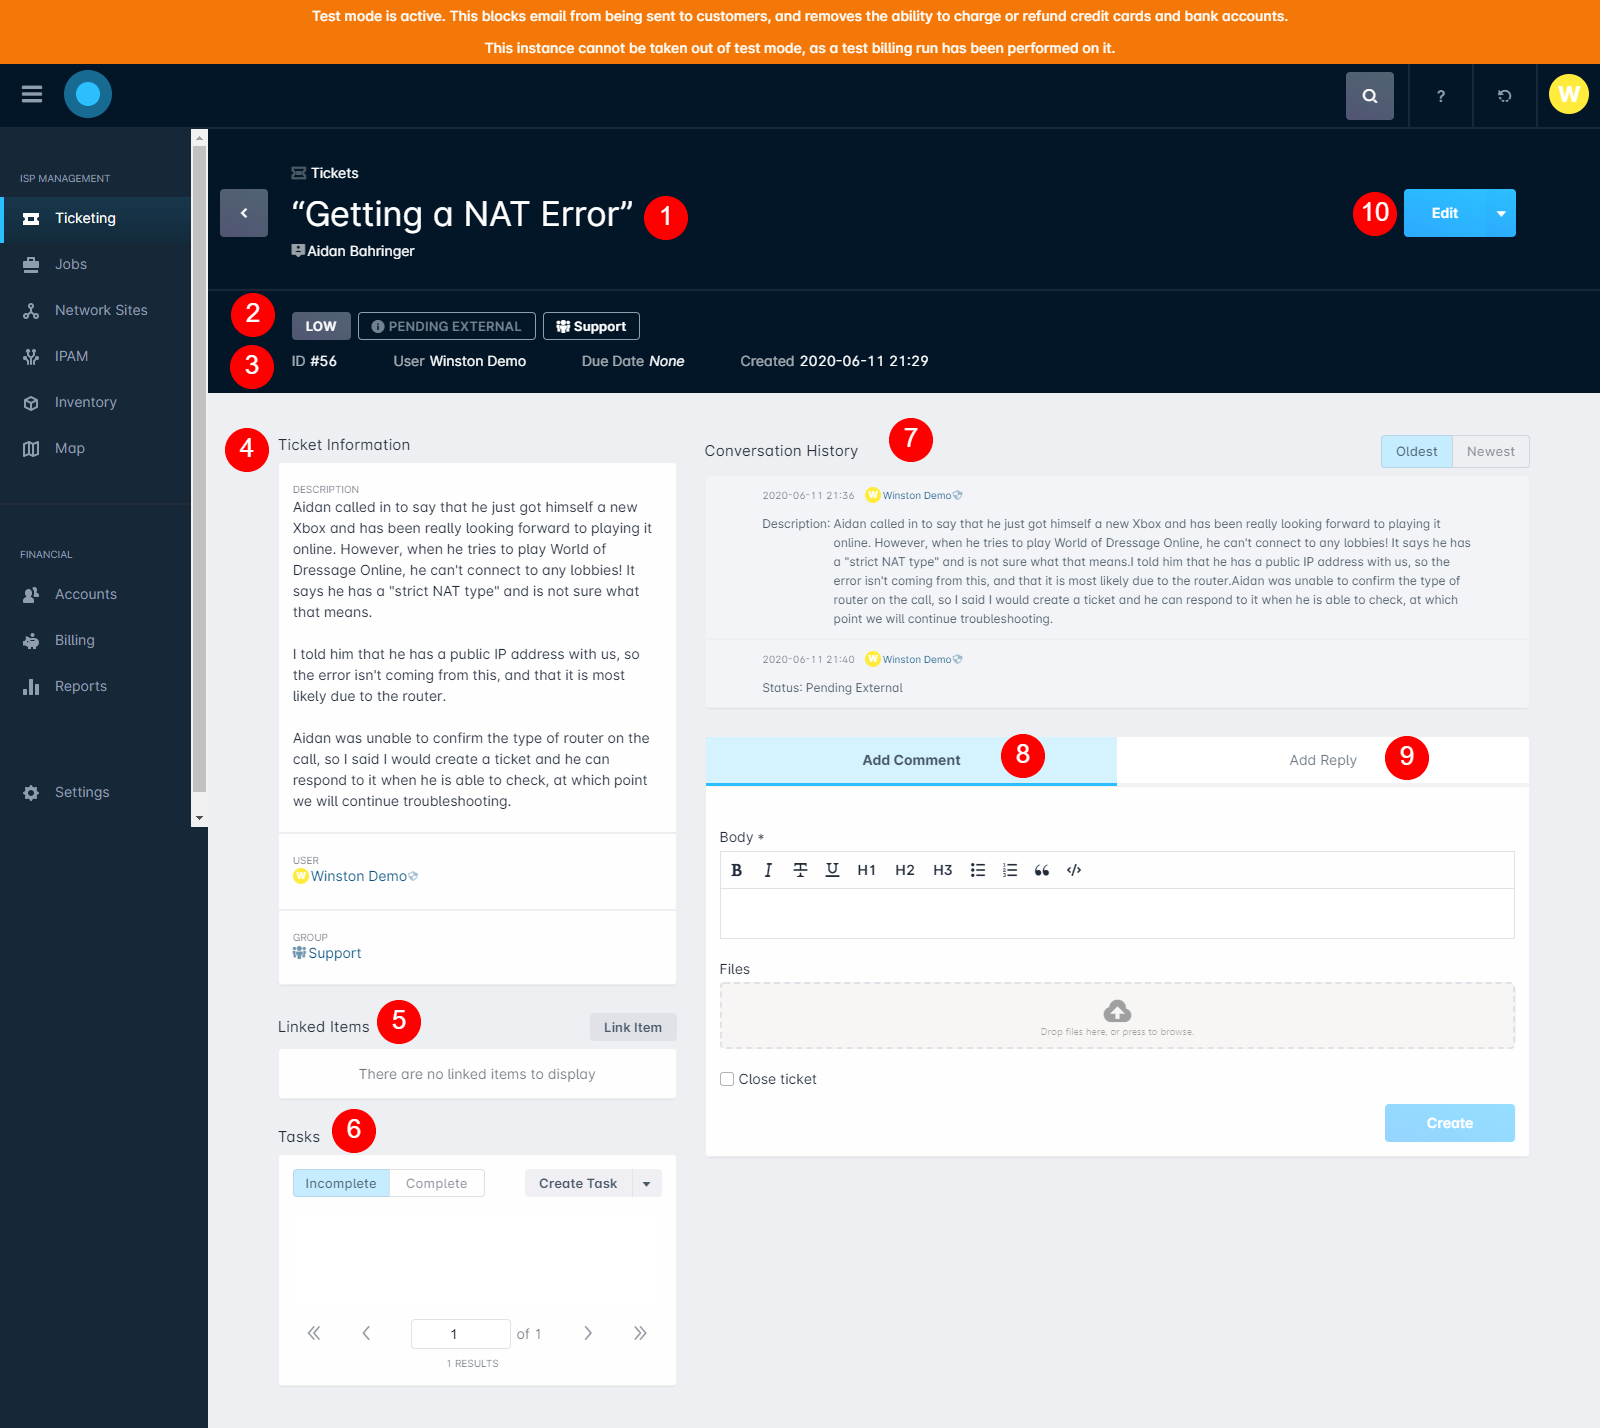Open Network Sites in the sidebar

[x=96, y=310]
